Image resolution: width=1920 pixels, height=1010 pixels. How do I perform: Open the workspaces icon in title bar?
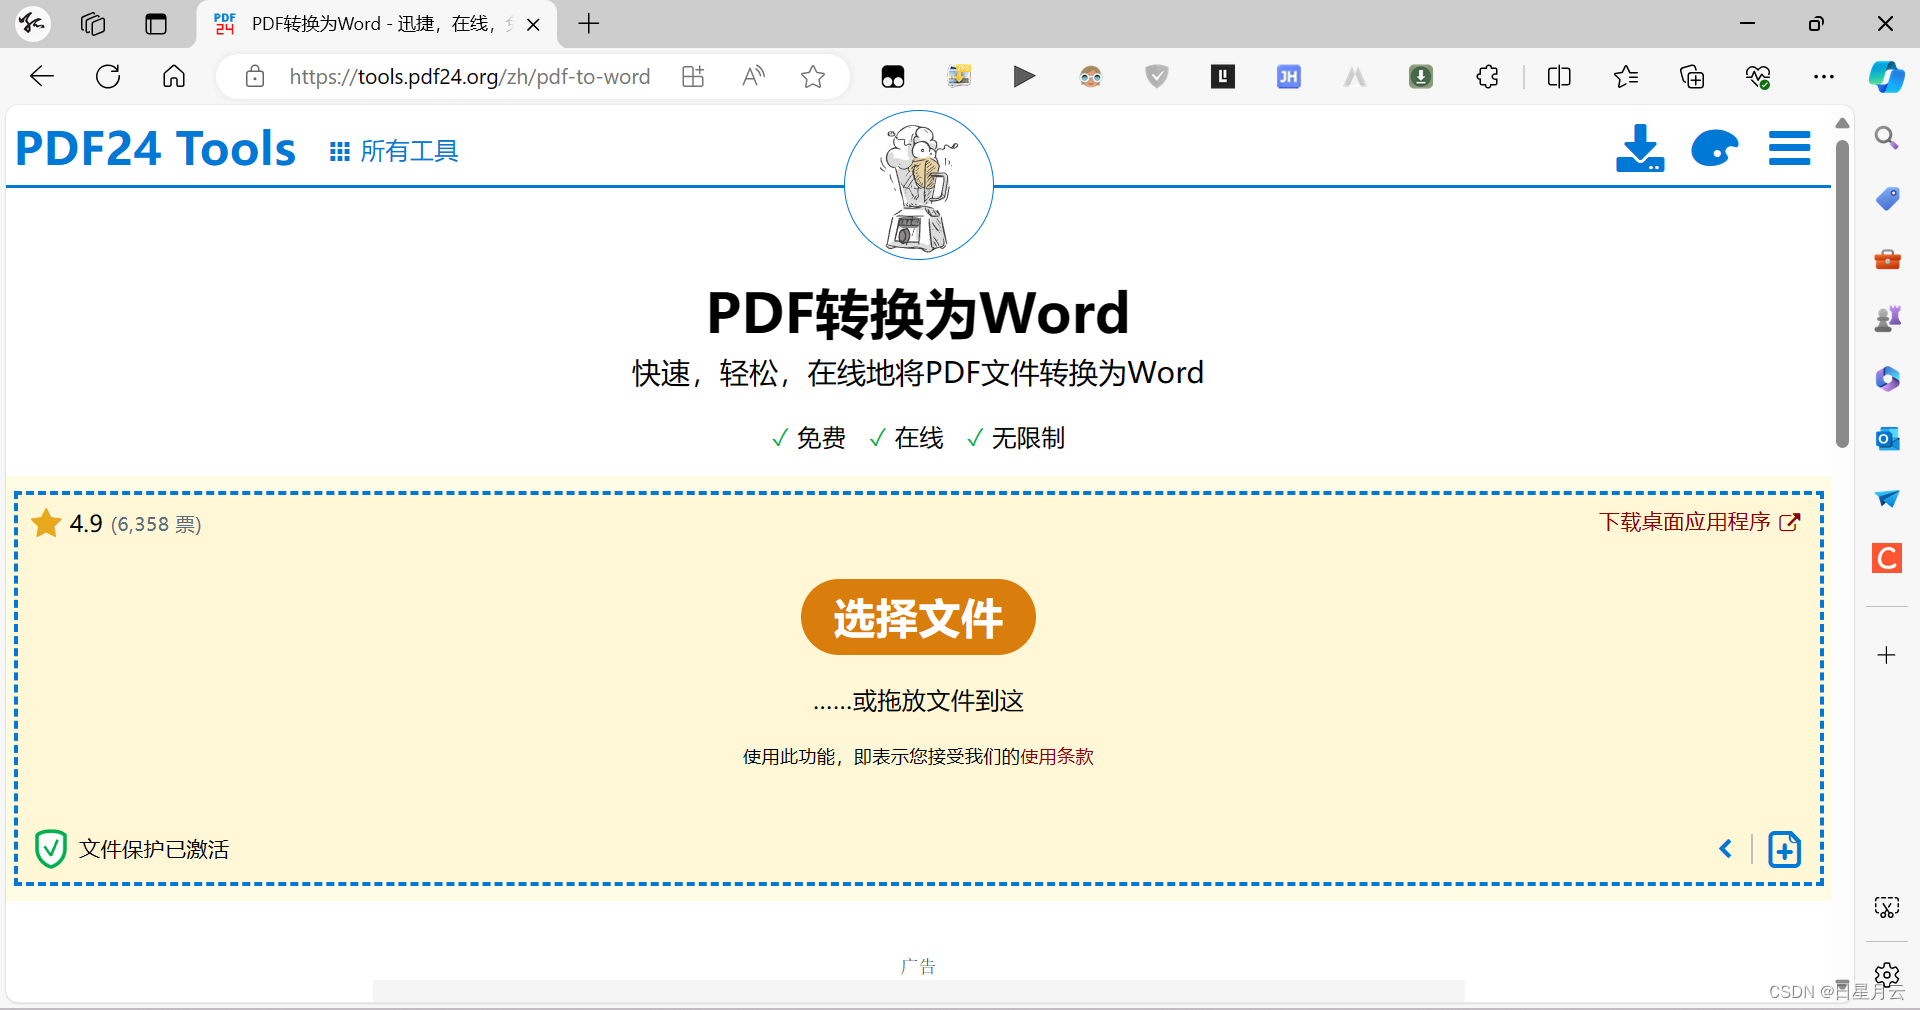click(93, 24)
